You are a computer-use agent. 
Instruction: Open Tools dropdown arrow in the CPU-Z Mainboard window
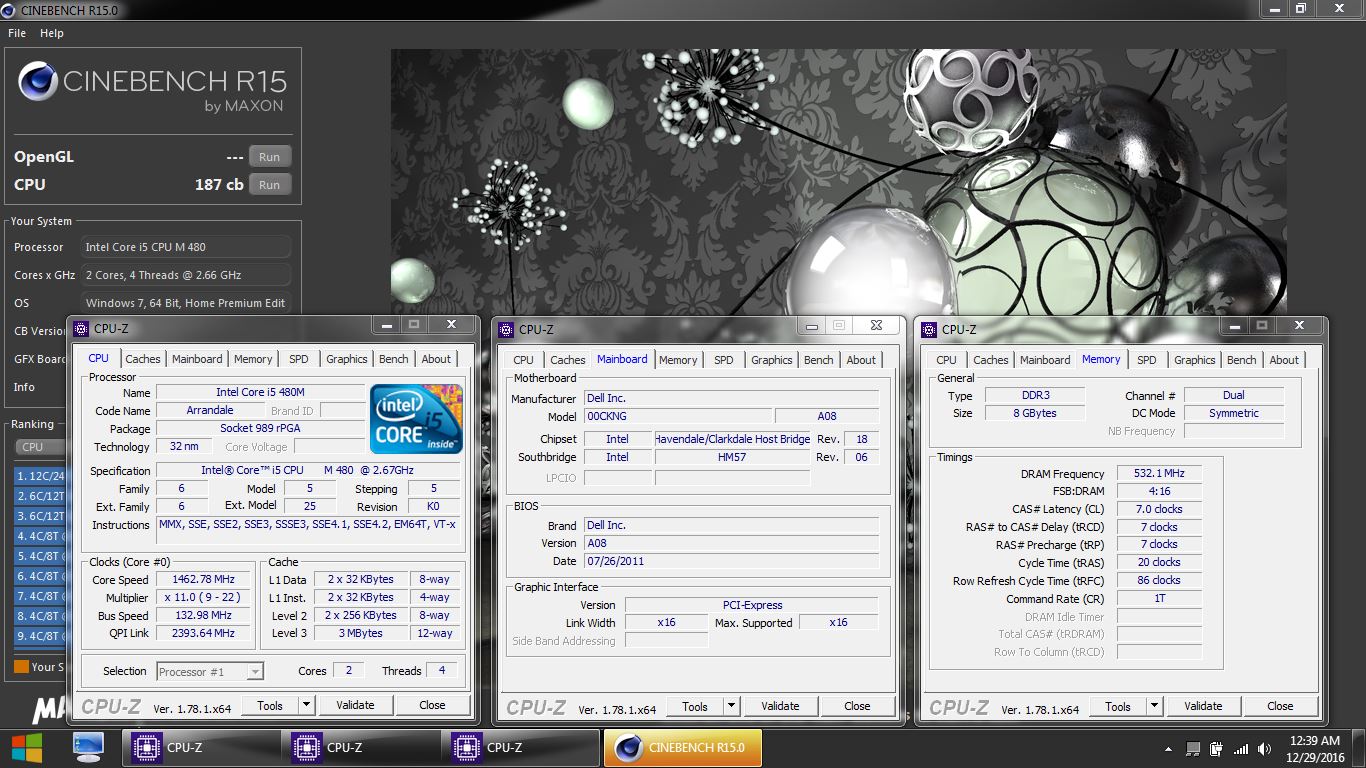732,706
